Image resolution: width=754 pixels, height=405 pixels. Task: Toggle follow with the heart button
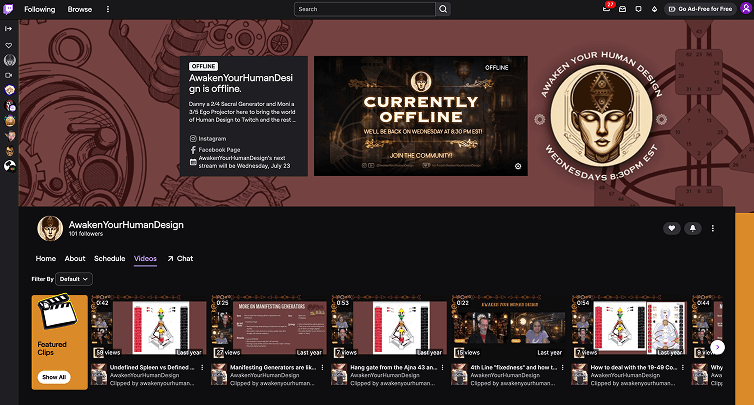[x=672, y=228]
